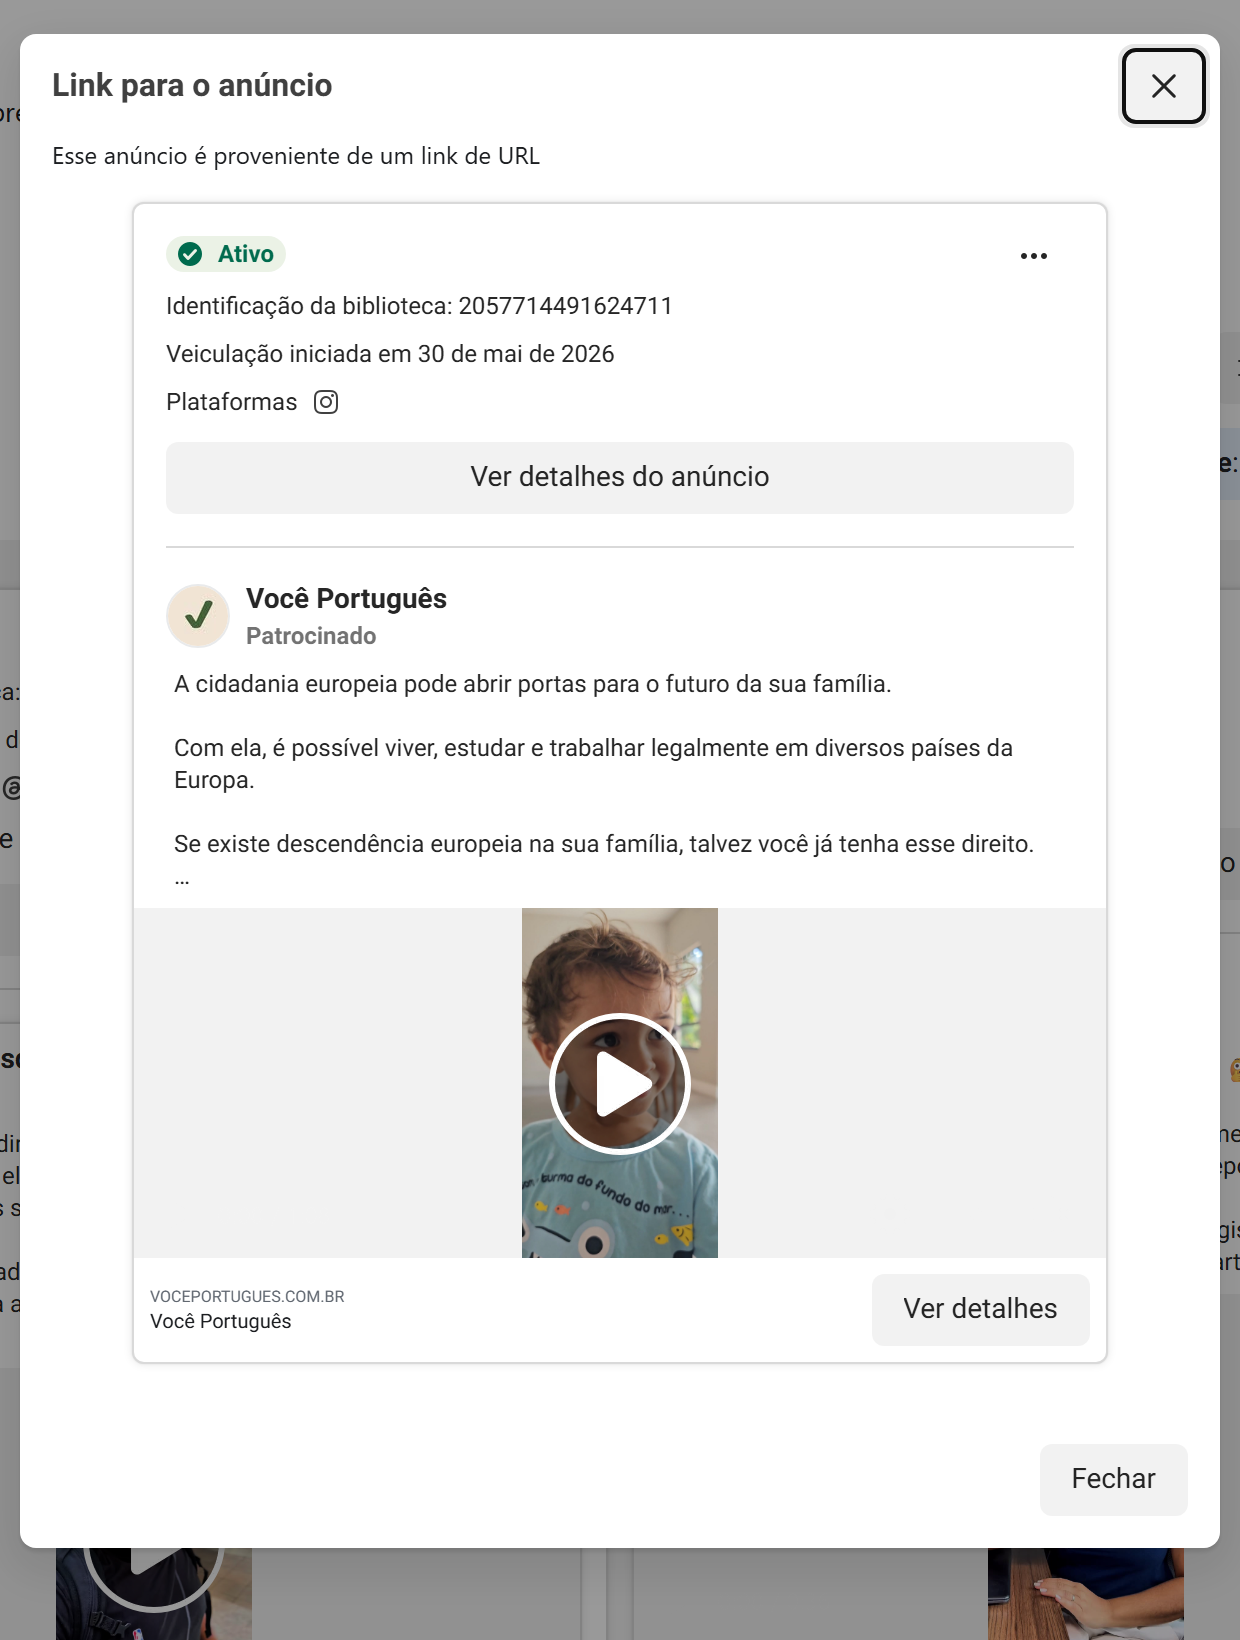The width and height of the screenshot is (1240, 1640).
Task: Click the Plataformas label
Action: pyautogui.click(x=231, y=402)
